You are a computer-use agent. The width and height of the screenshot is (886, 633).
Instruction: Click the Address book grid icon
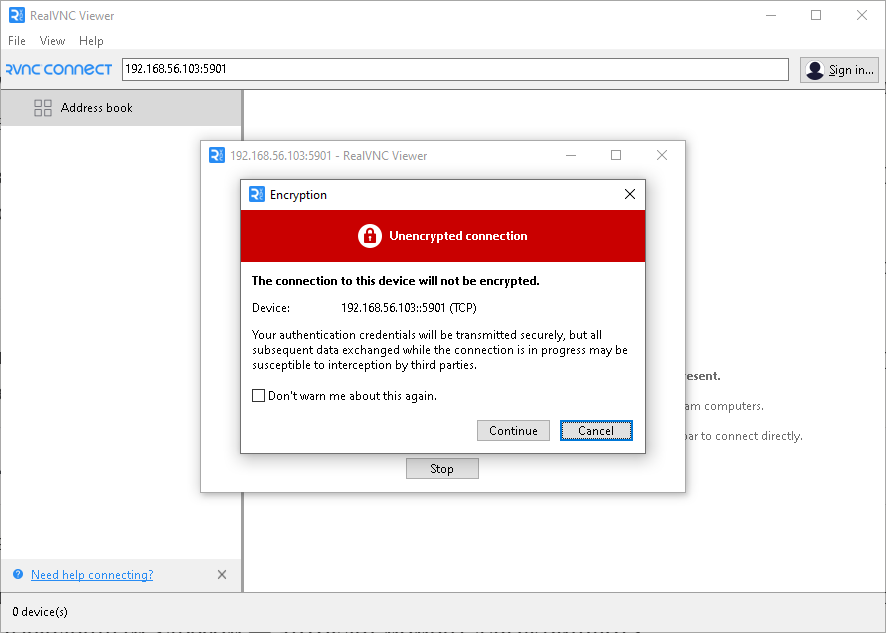(43, 108)
